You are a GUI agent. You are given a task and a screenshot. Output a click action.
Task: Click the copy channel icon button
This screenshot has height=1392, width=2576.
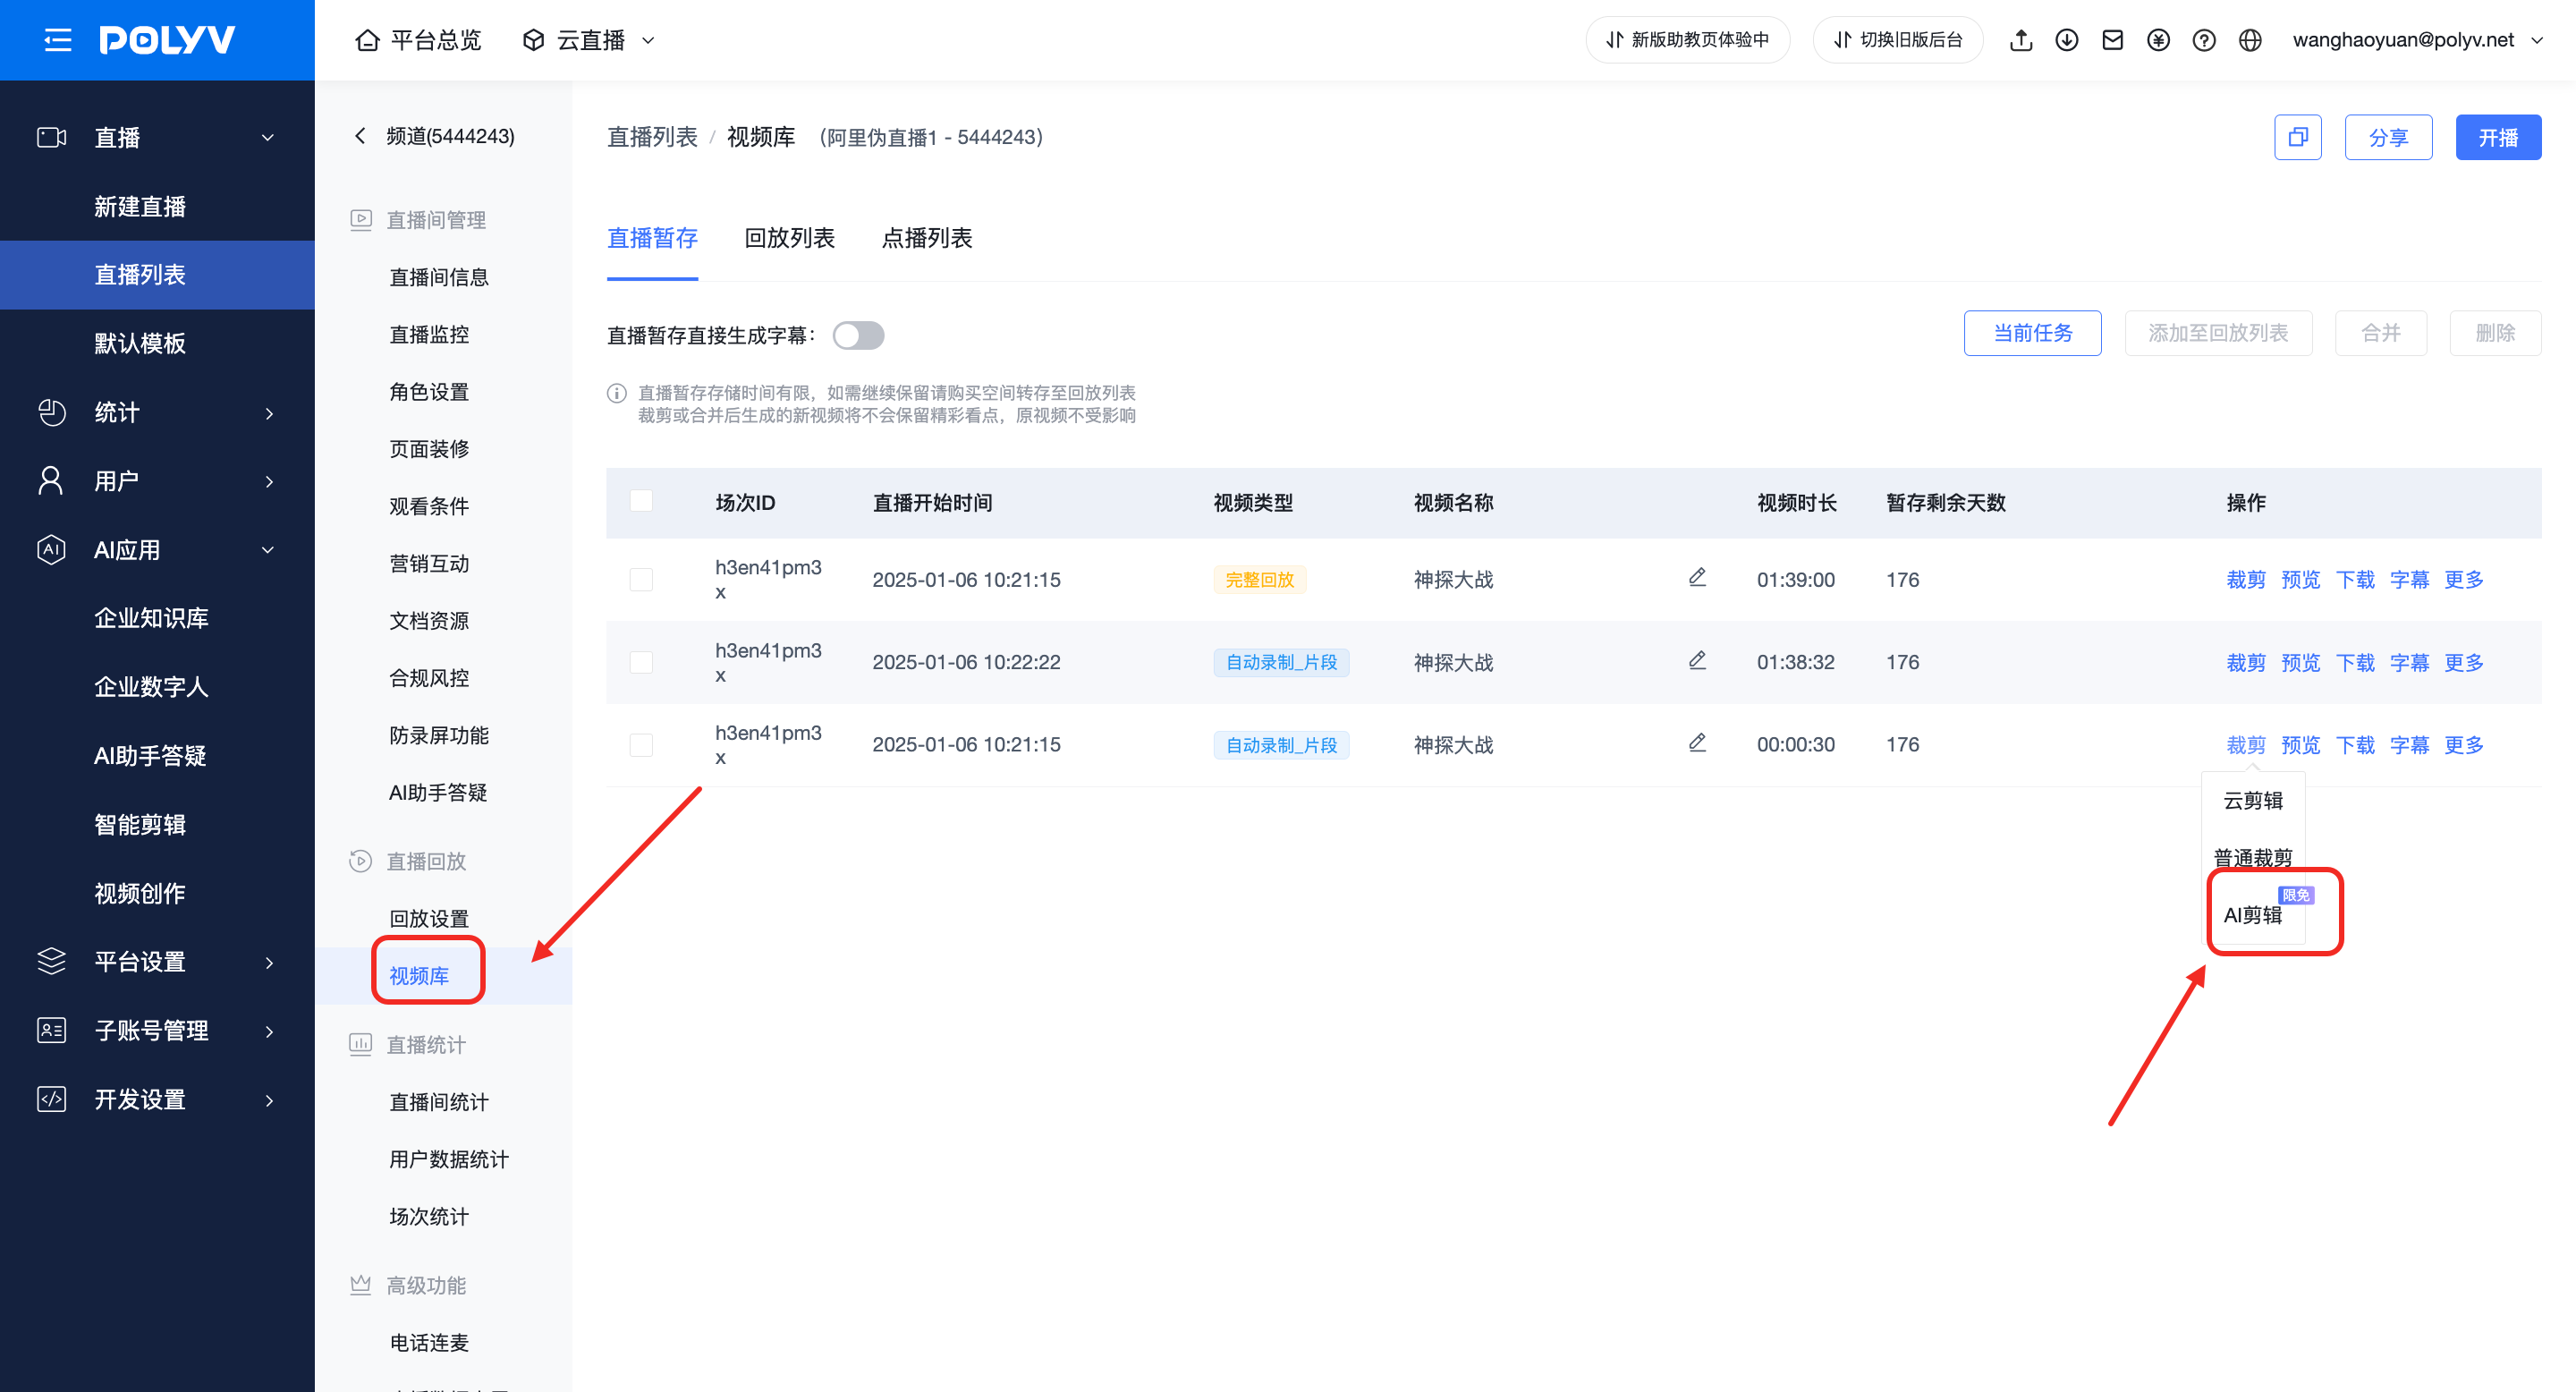(x=2298, y=137)
